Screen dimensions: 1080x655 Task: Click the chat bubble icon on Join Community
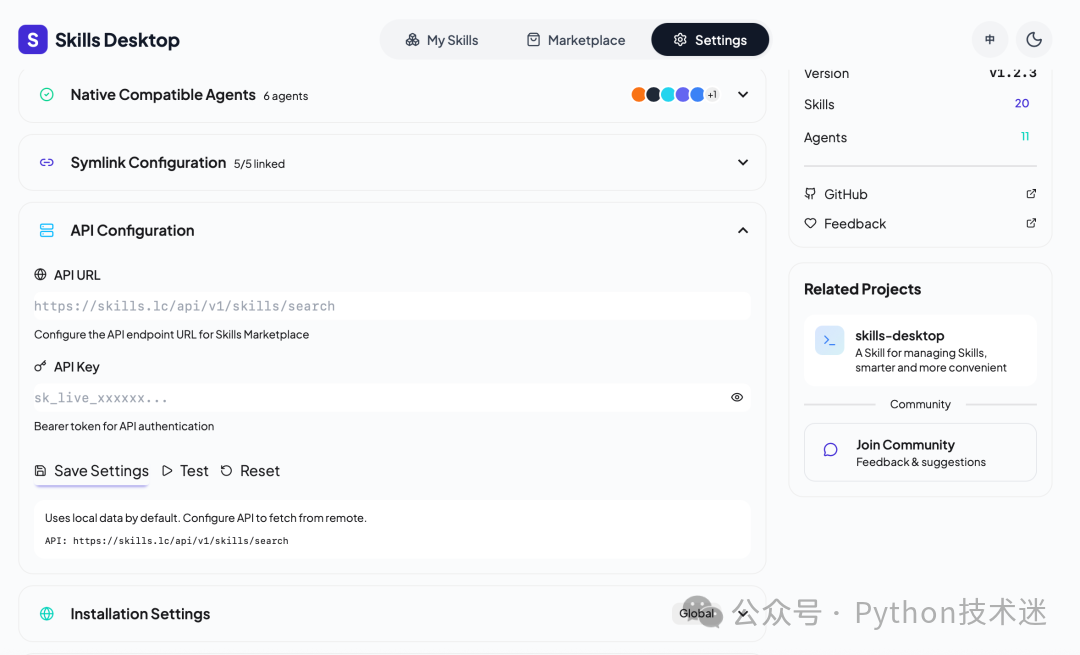tap(831, 450)
